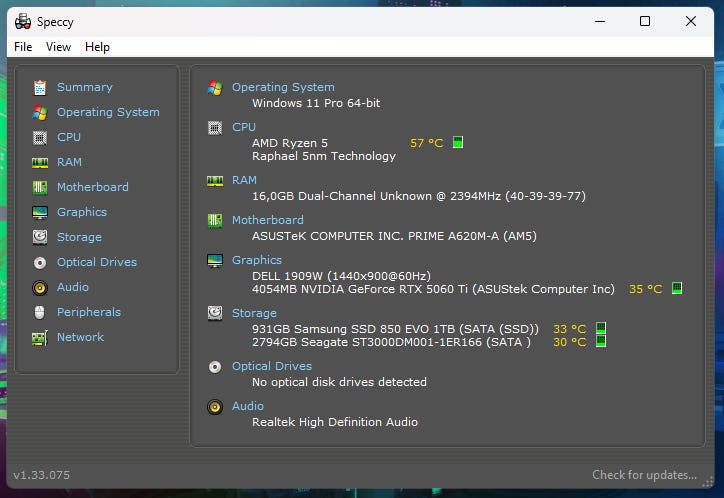The height and width of the screenshot is (498, 724).
Task: Click Windows 11 Pro 64-bit text
Action: (316, 103)
